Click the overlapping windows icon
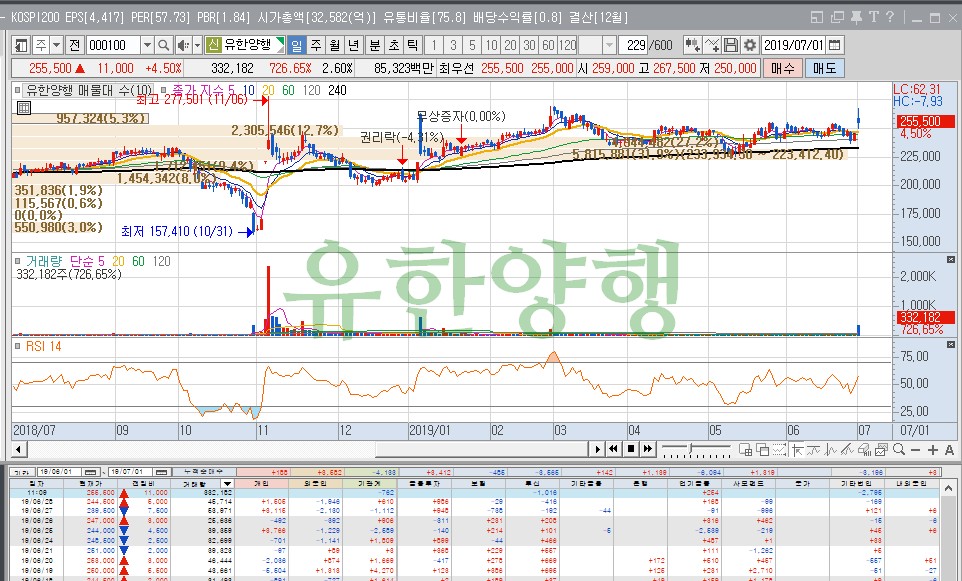This screenshot has width=962, height=581. click(763, 450)
